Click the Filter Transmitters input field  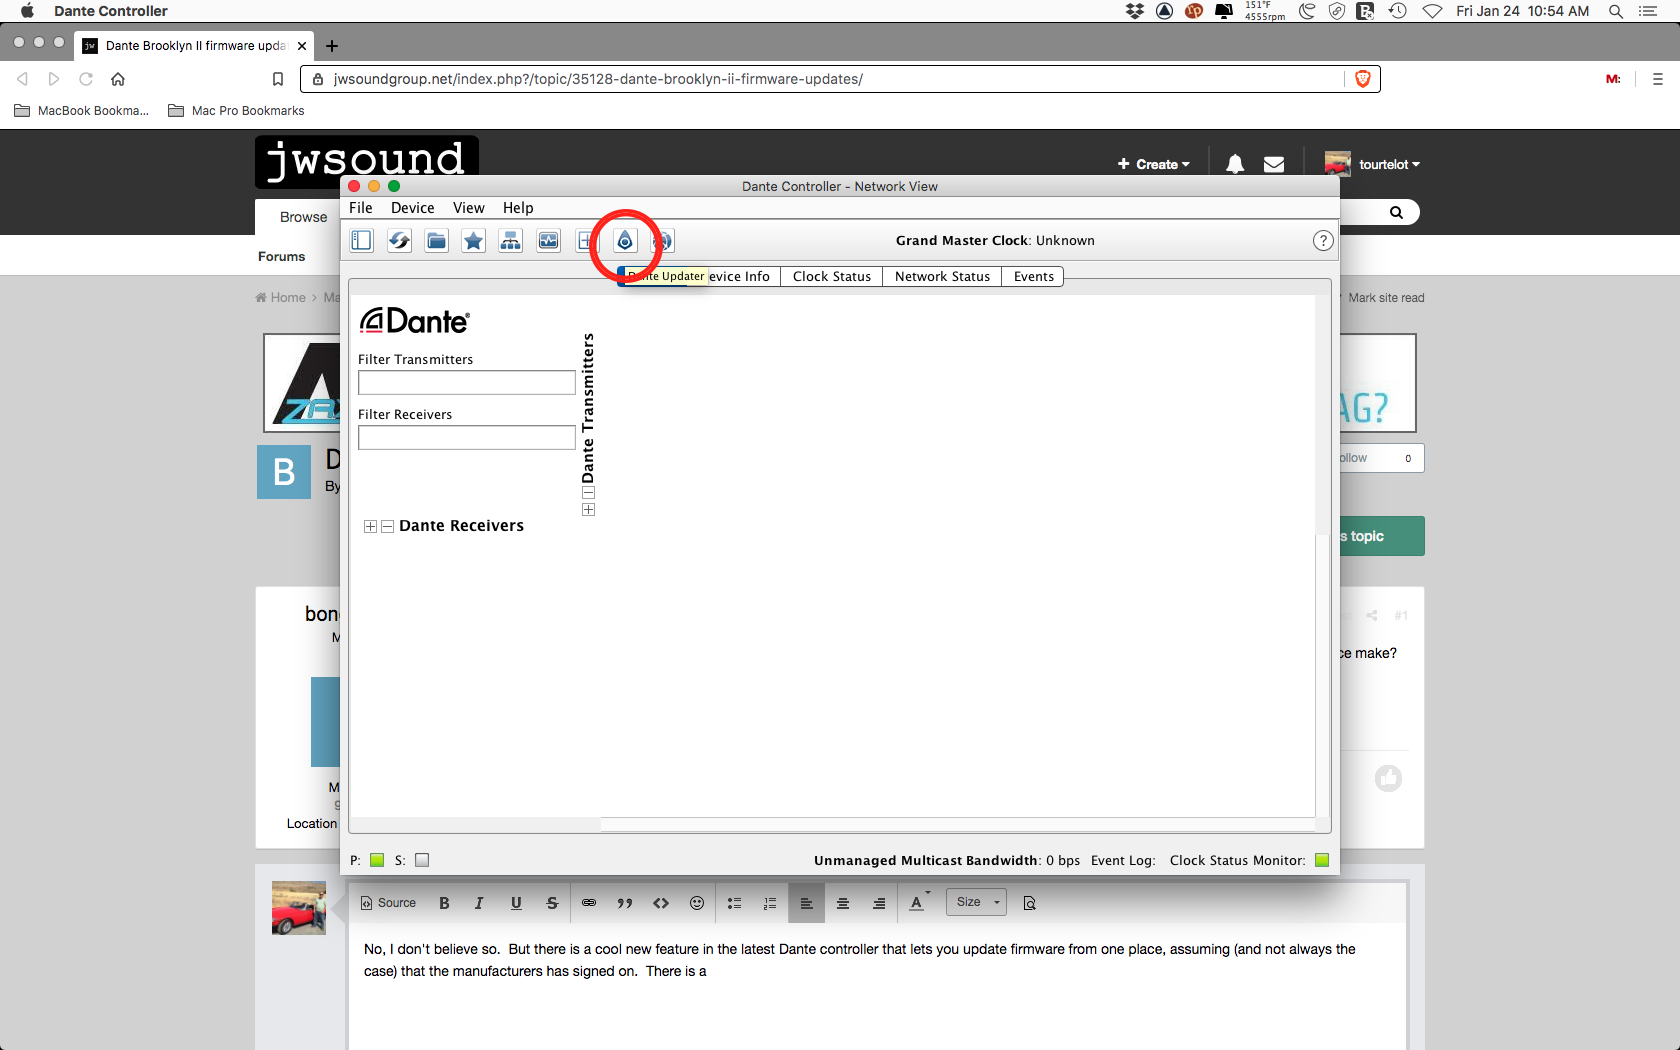click(x=467, y=383)
